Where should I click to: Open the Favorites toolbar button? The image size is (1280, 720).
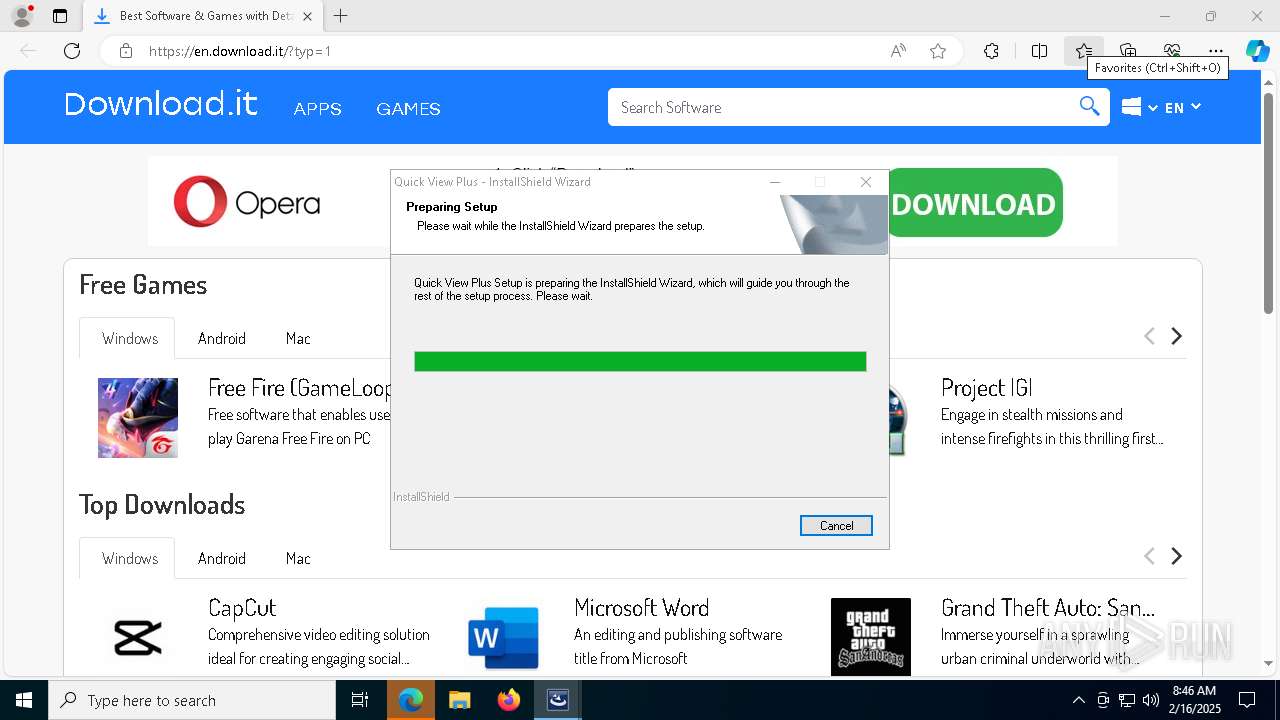[x=1084, y=51]
